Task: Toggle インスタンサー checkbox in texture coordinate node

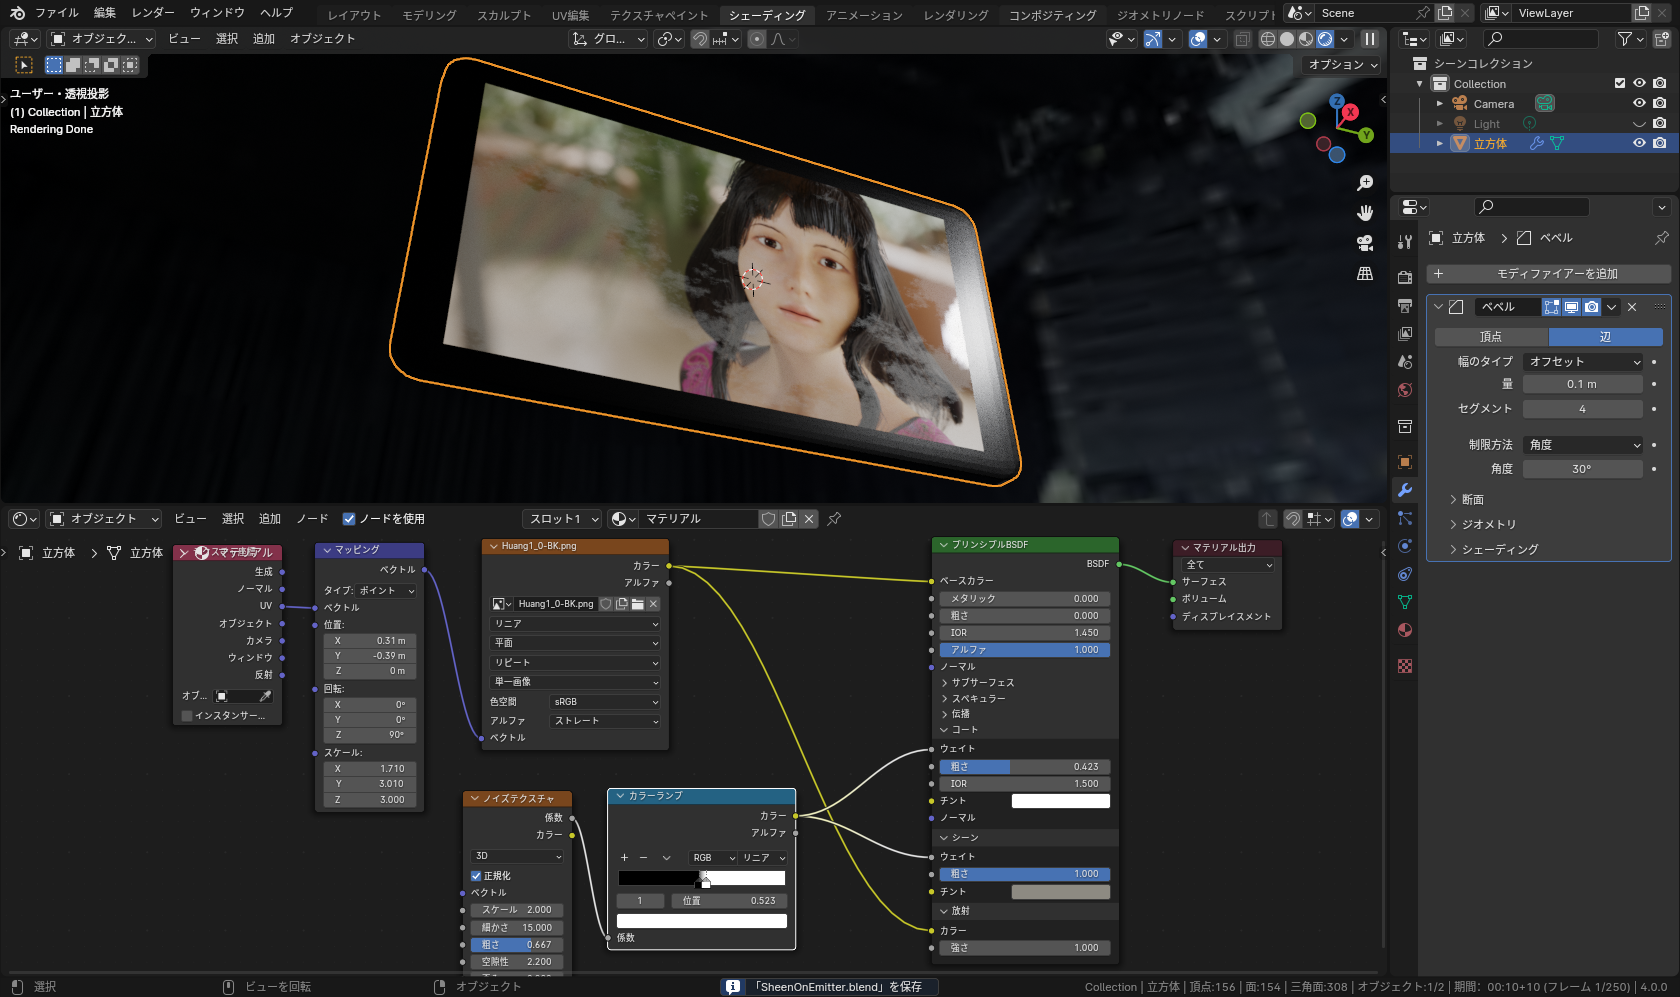Action: [x=187, y=716]
